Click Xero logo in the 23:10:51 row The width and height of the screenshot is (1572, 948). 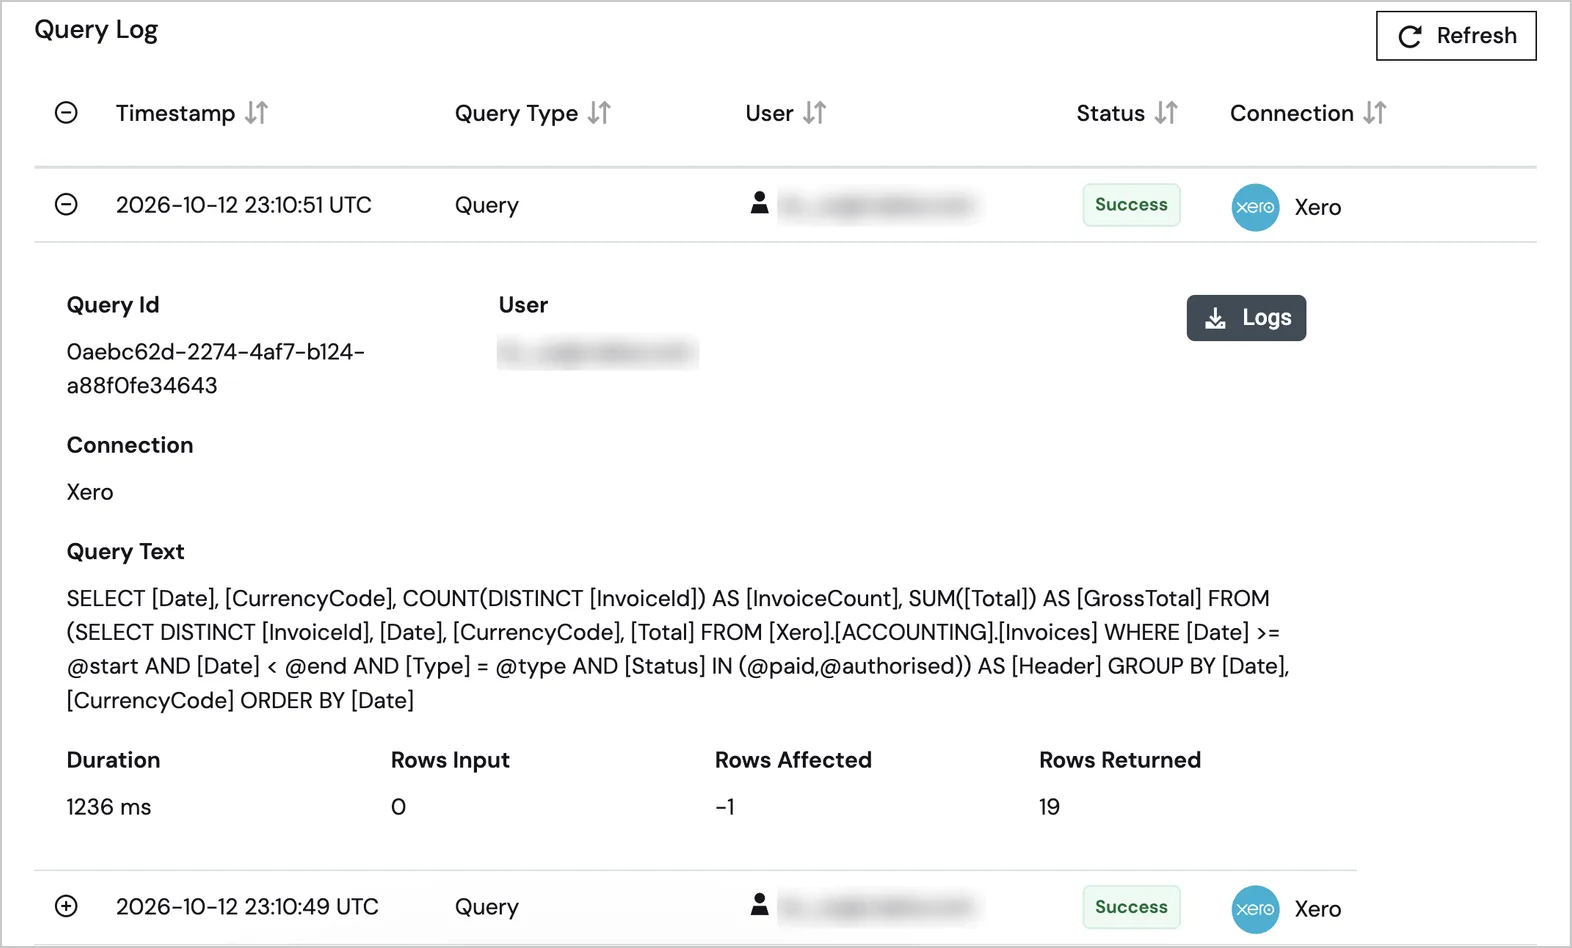point(1255,207)
